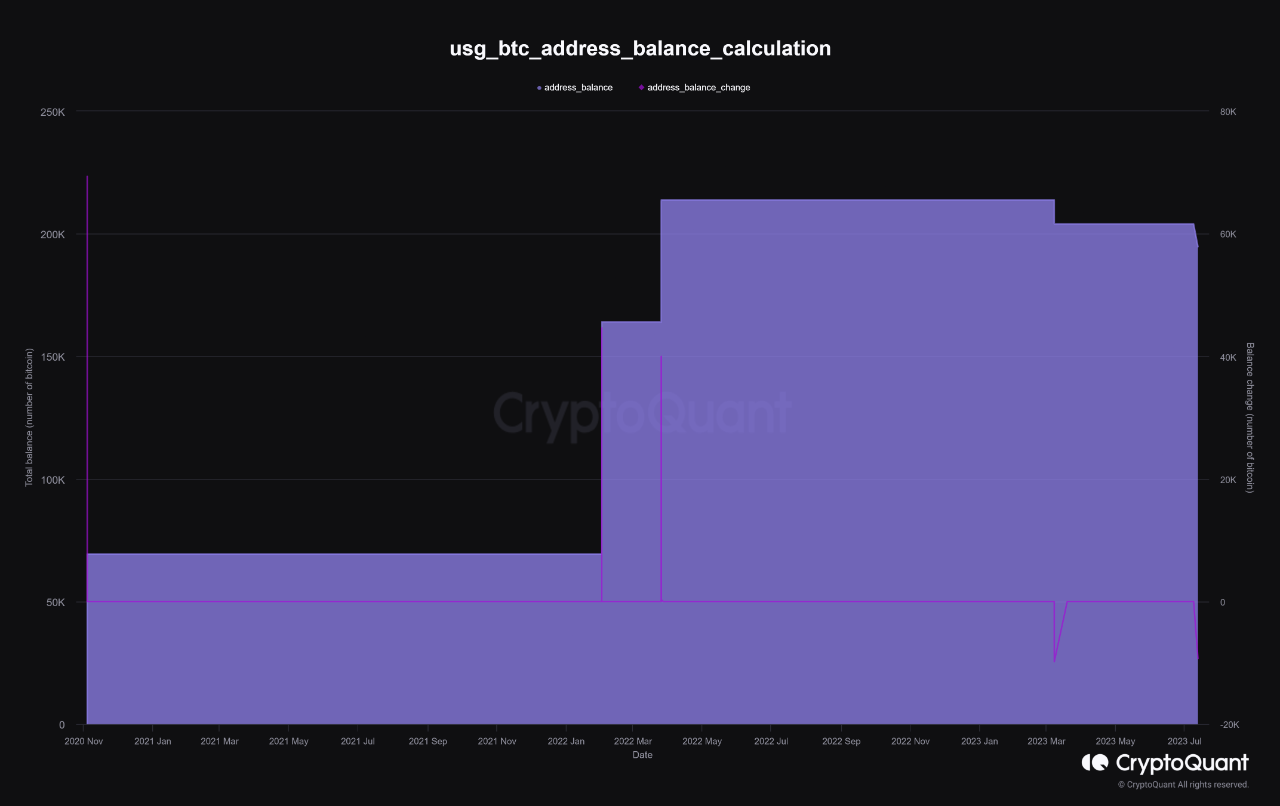Image resolution: width=1280 pixels, height=806 pixels.
Task: Click the CryptoQuant wordmark text
Action: click(x=1180, y=763)
